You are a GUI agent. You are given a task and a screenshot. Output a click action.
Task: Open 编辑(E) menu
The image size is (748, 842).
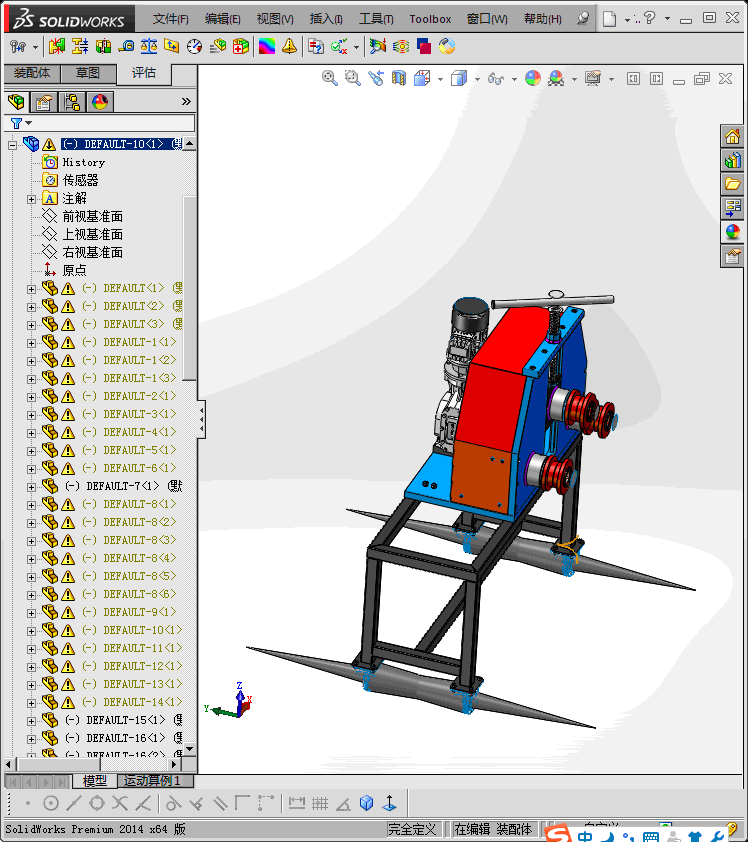222,19
